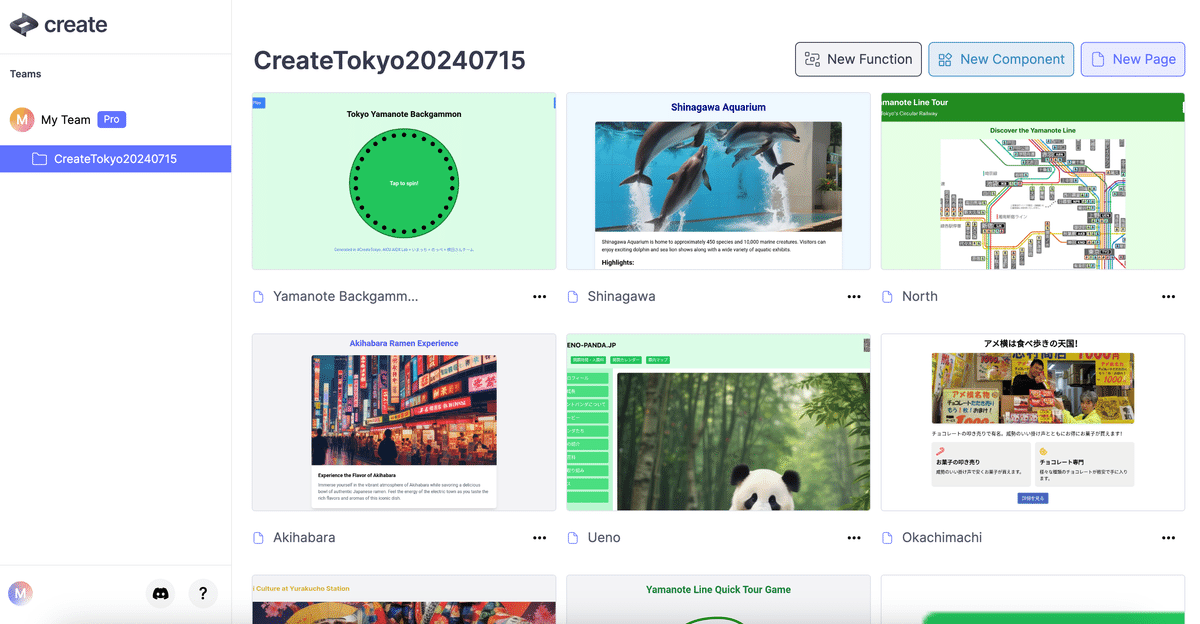Open the Ueno panda thumbnail
Screen dimensions: 1200x624
click(718, 422)
